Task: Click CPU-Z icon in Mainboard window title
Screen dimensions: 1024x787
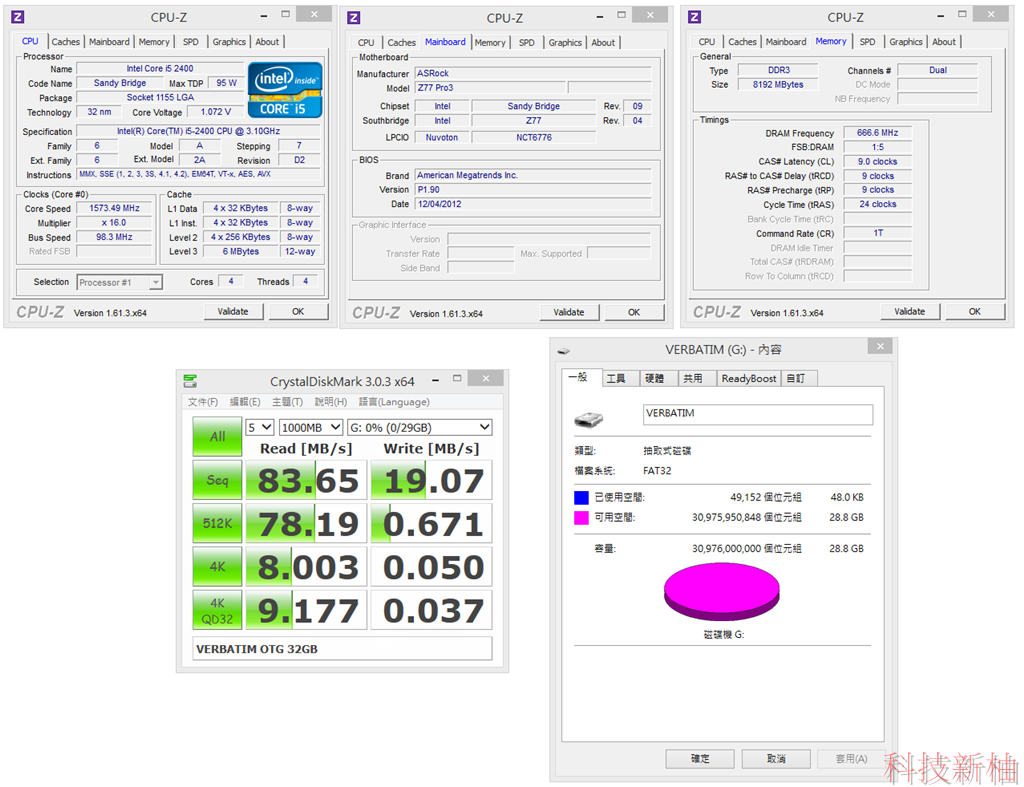Action: [x=353, y=18]
